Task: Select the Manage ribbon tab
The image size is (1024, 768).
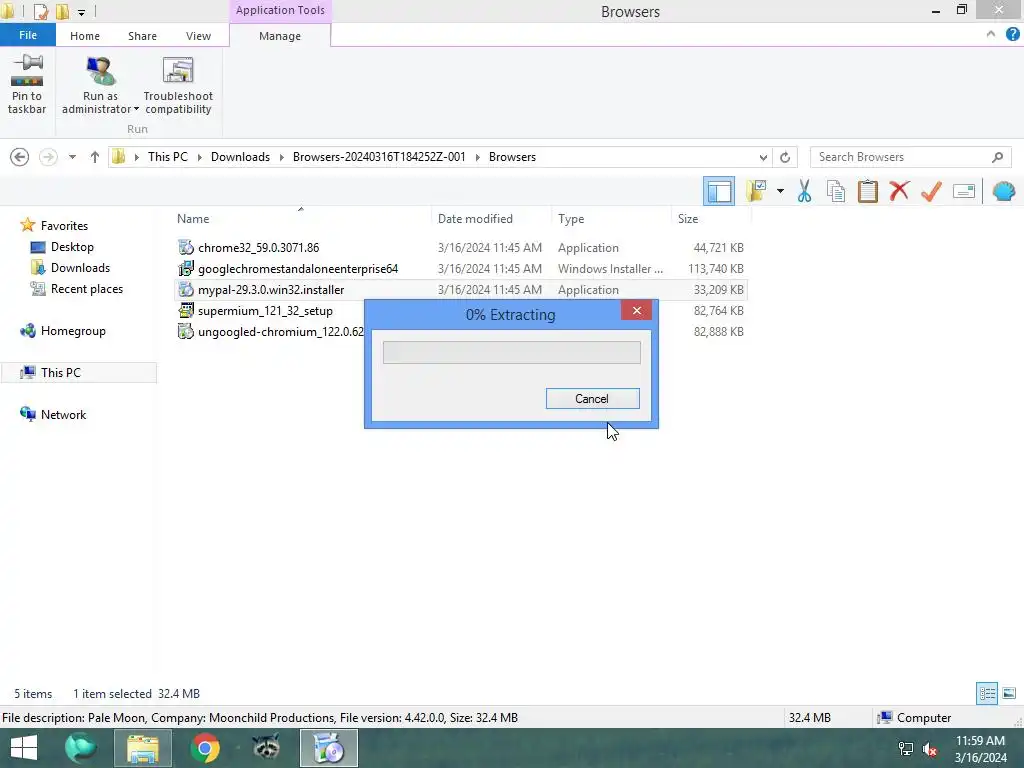Action: (x=280, y=36)
